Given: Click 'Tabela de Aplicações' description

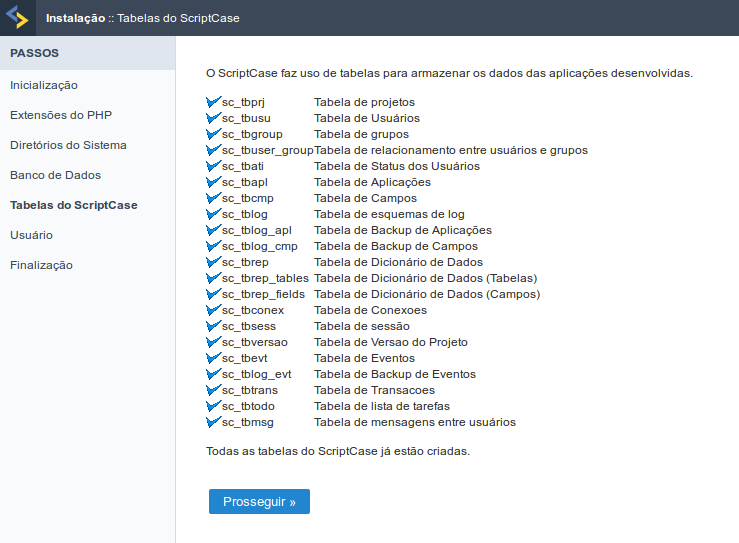Looking at the screenshot, I should (372, 182).
